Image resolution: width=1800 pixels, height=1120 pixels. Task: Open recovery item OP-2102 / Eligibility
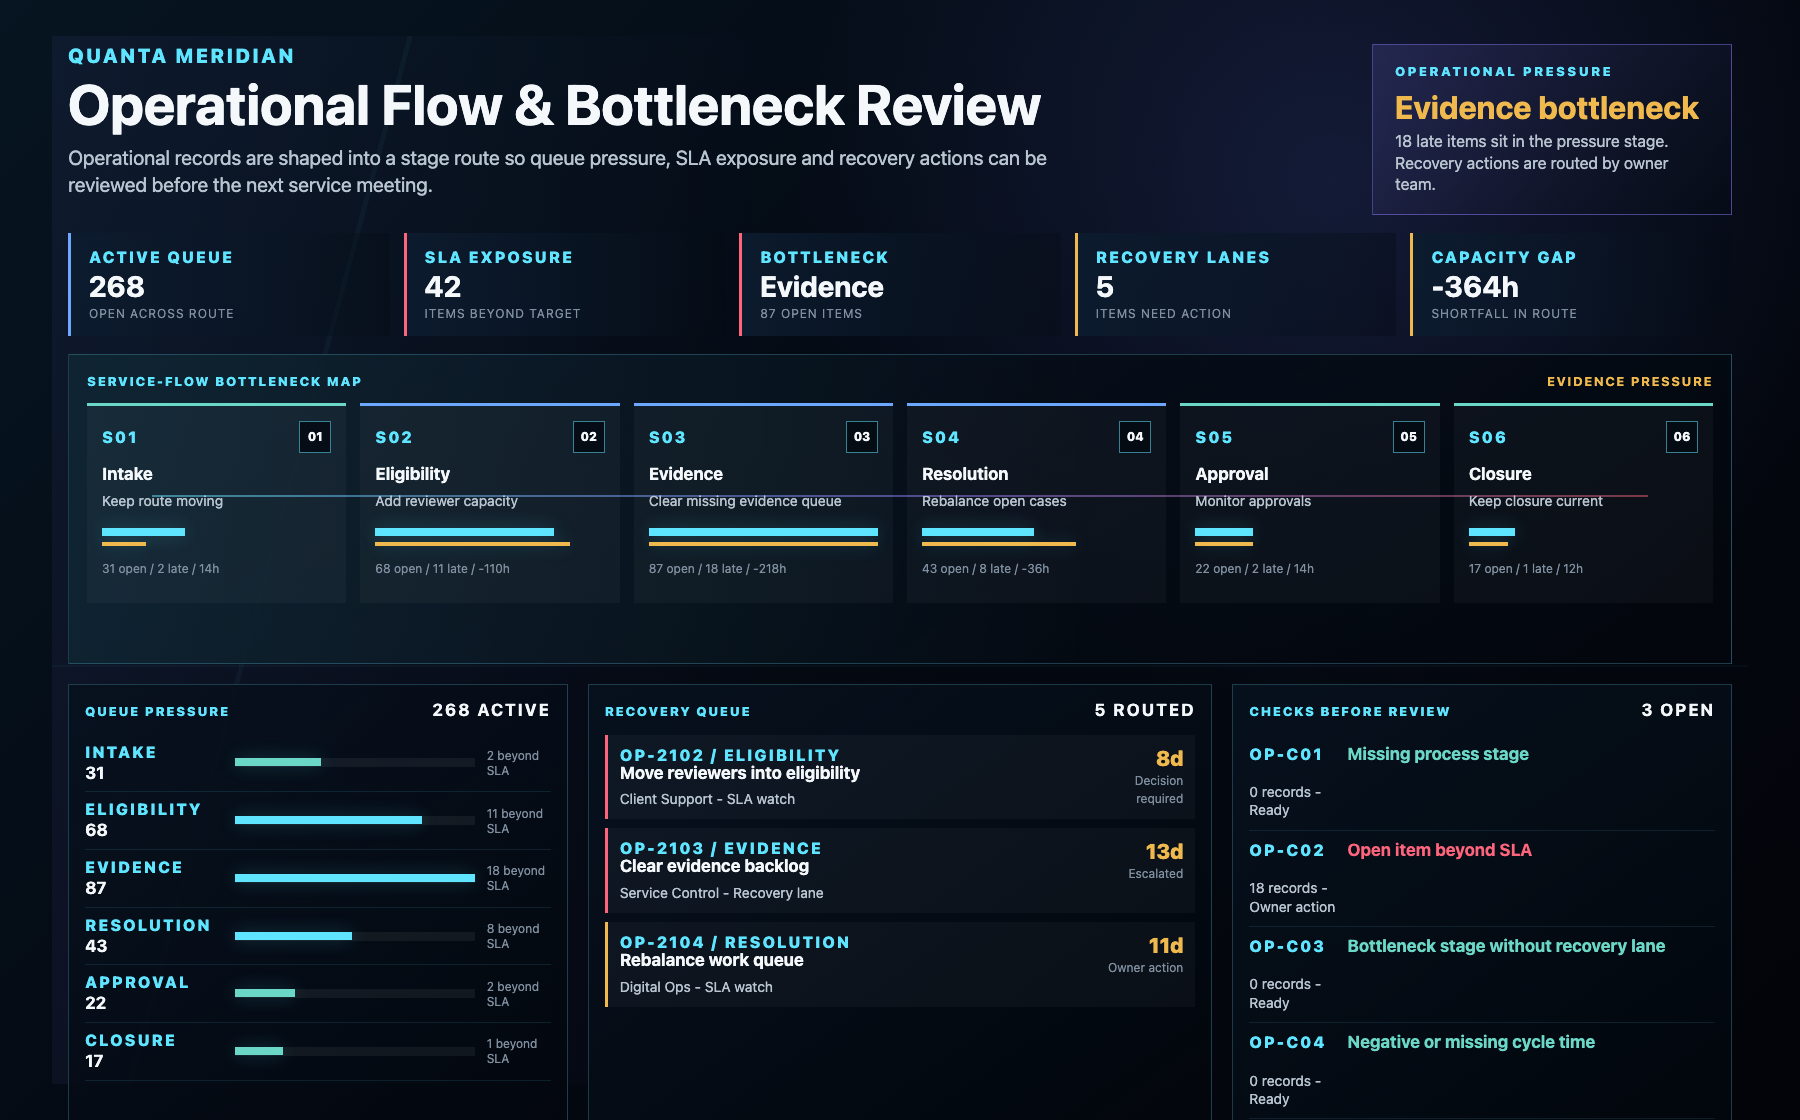pyautogui.click(x=900, y=777)
